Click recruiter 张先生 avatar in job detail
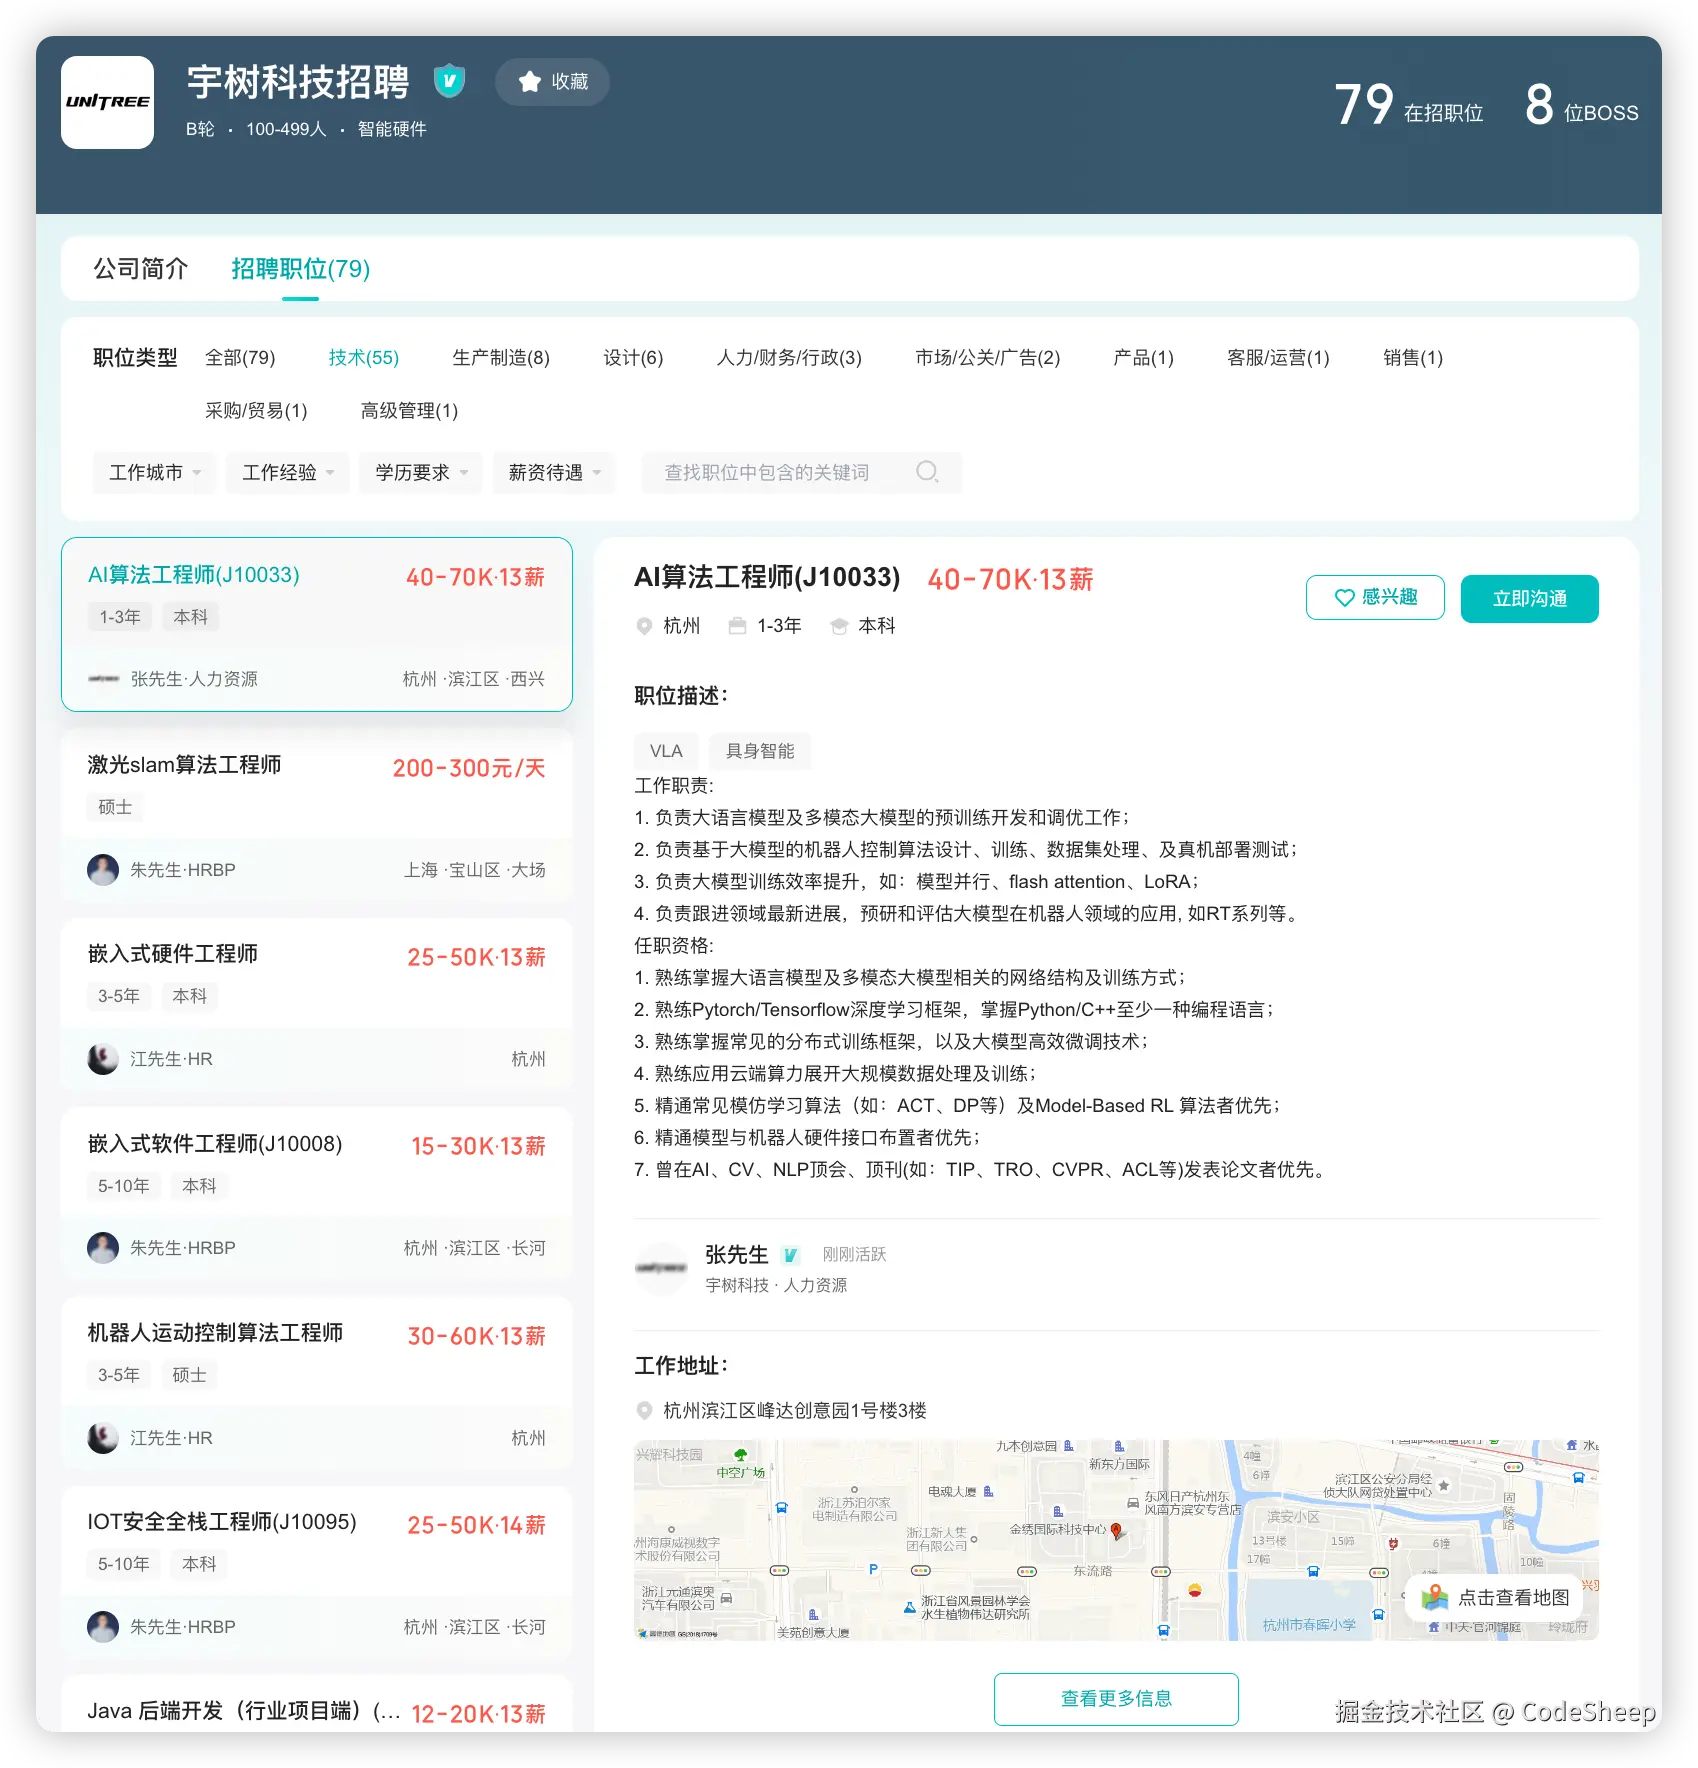 [661, 1268]
